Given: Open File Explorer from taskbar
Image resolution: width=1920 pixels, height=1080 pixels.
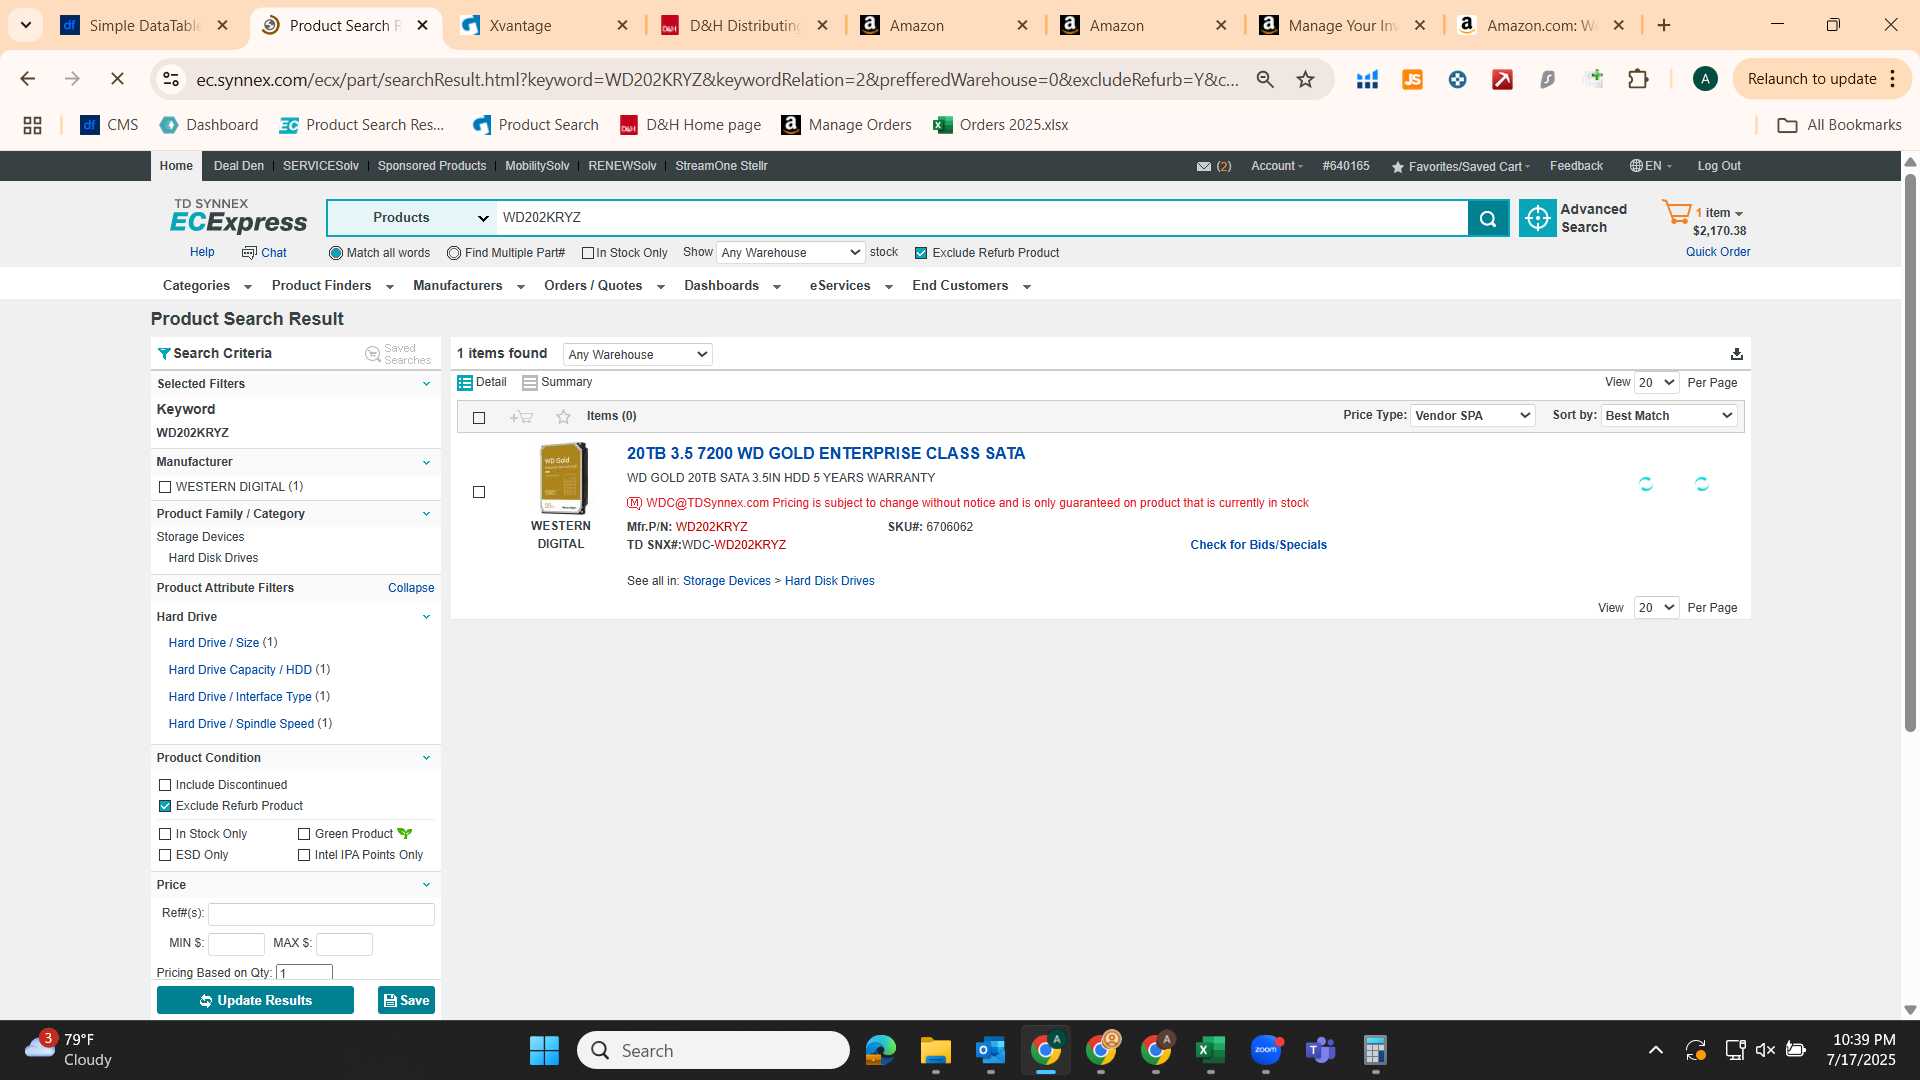Looking at the screenshot, I should (935, 1051).
